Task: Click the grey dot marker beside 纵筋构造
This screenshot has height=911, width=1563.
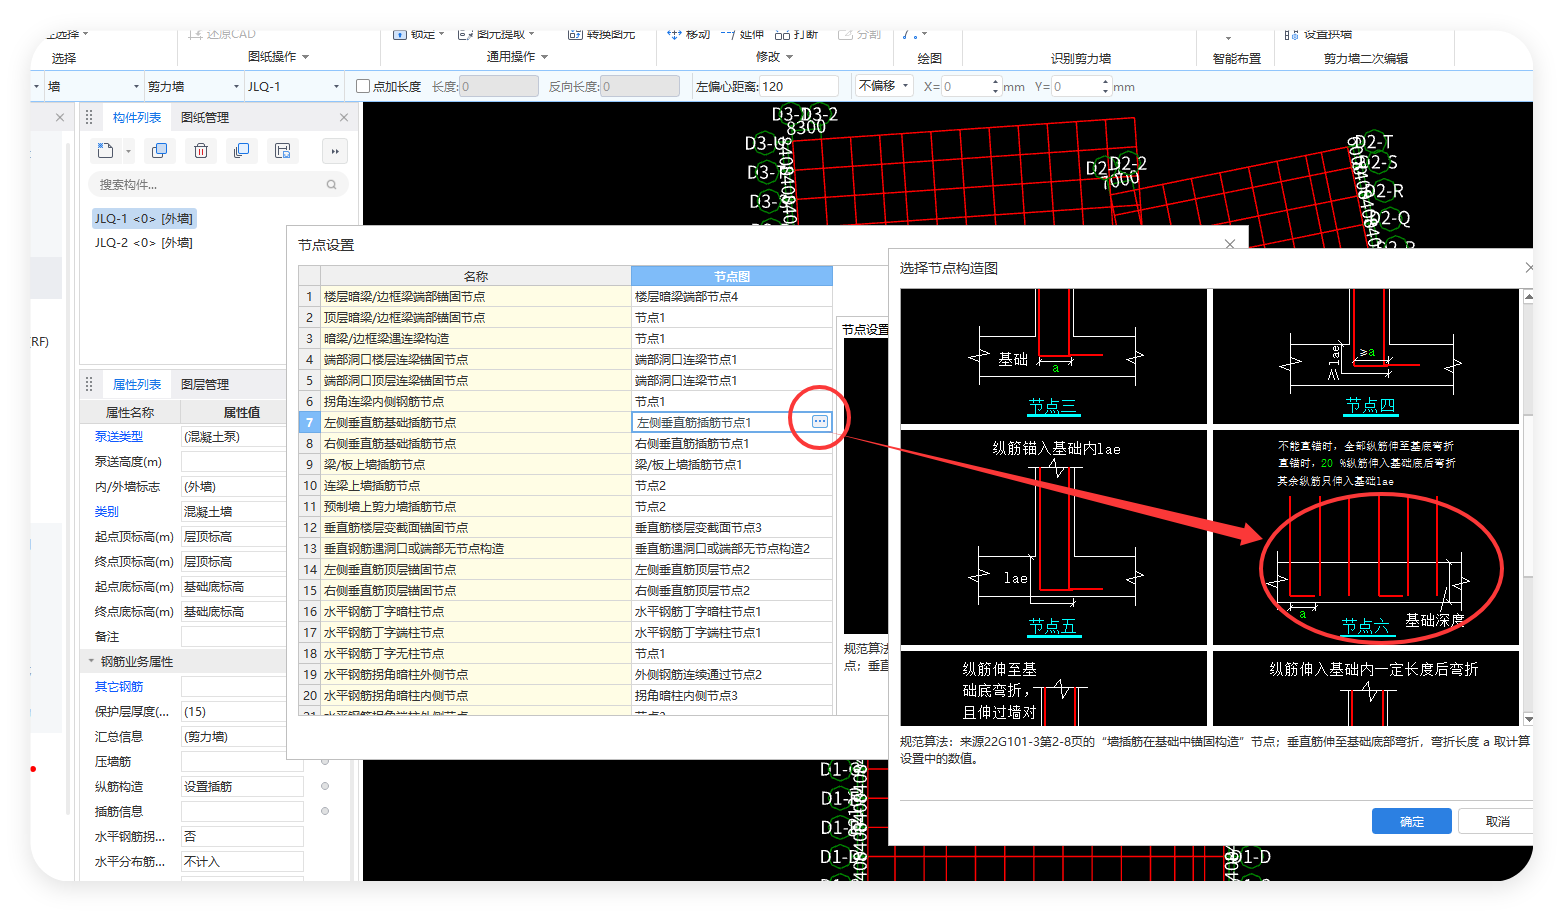Action: pyautogui.click(x=325, y=786)
